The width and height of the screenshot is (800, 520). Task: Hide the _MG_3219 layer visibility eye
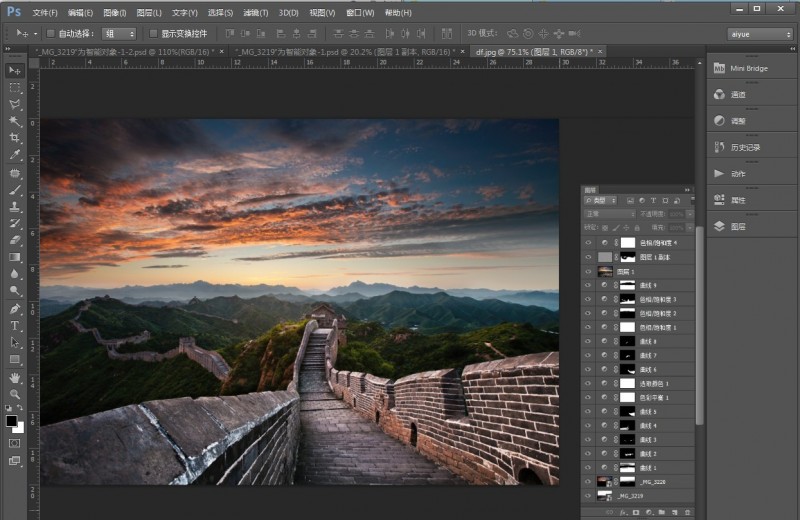(x=588, y=496)
